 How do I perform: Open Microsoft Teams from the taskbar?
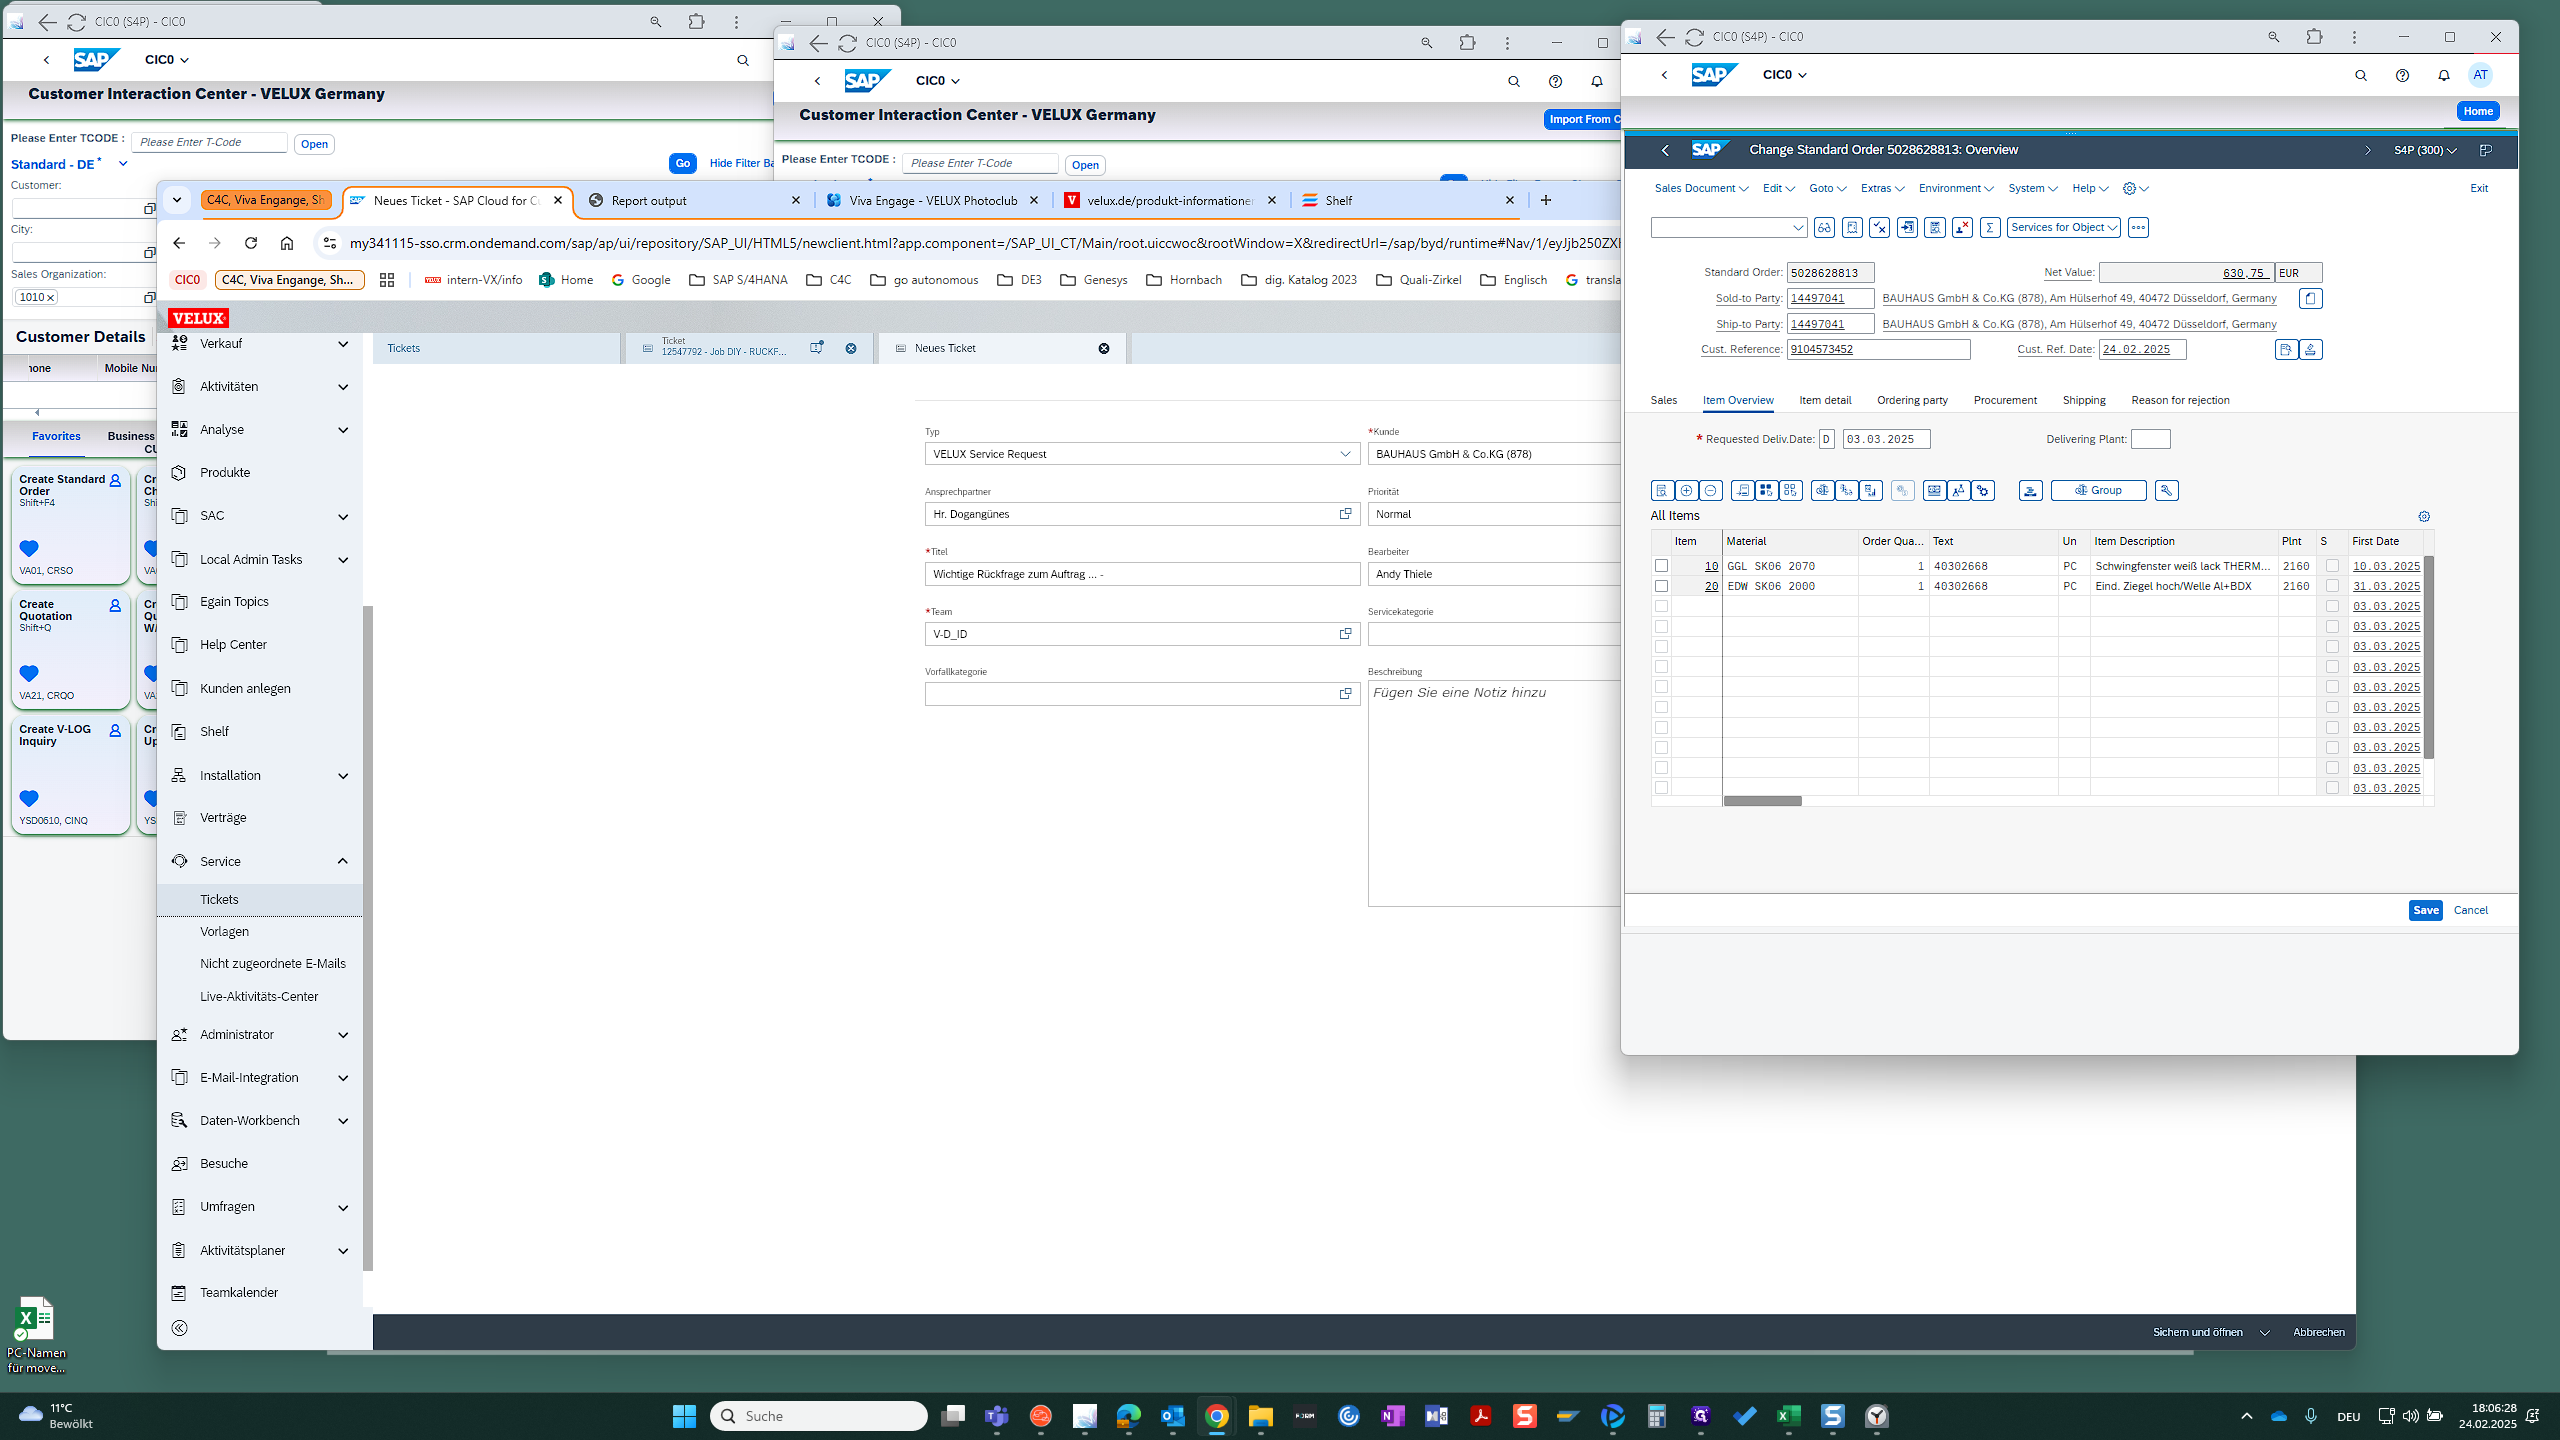[x=996, y=1416]
